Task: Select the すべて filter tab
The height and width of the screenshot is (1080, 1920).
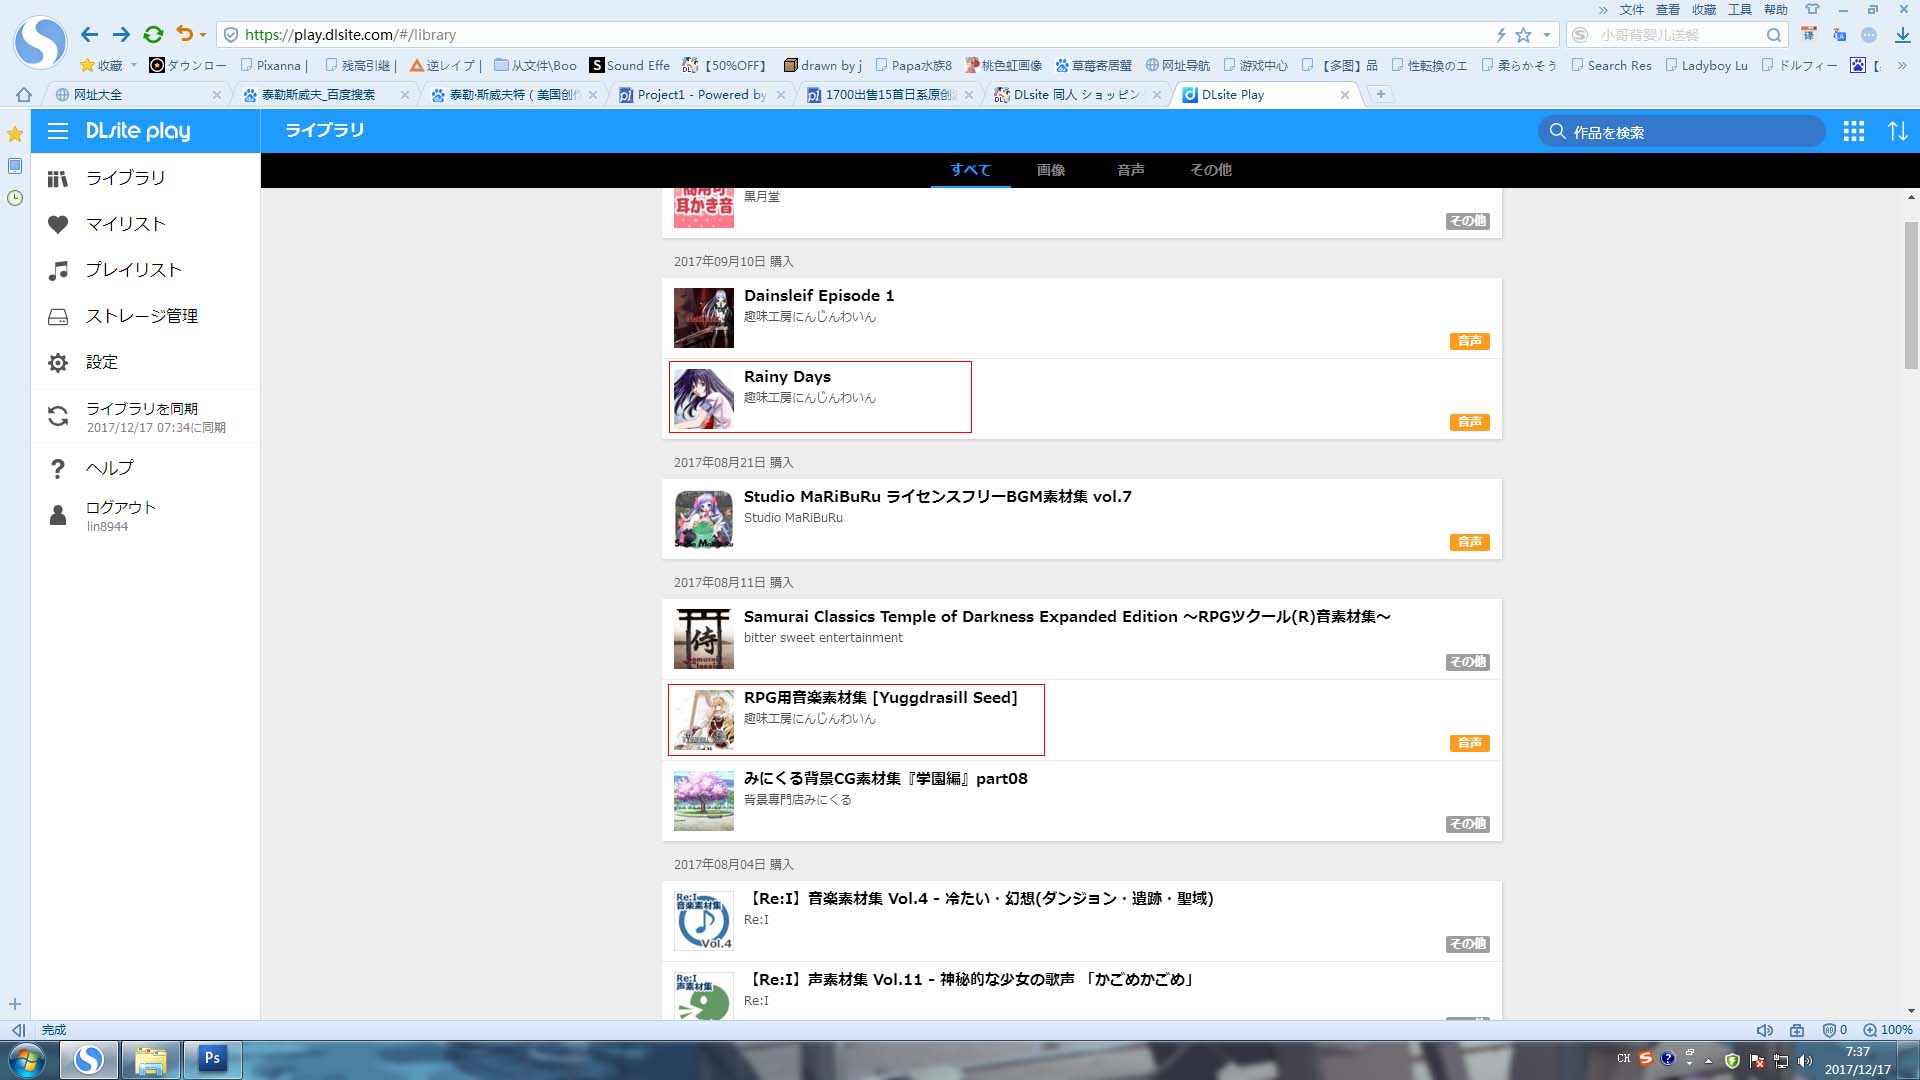Action: pos(970,170)
